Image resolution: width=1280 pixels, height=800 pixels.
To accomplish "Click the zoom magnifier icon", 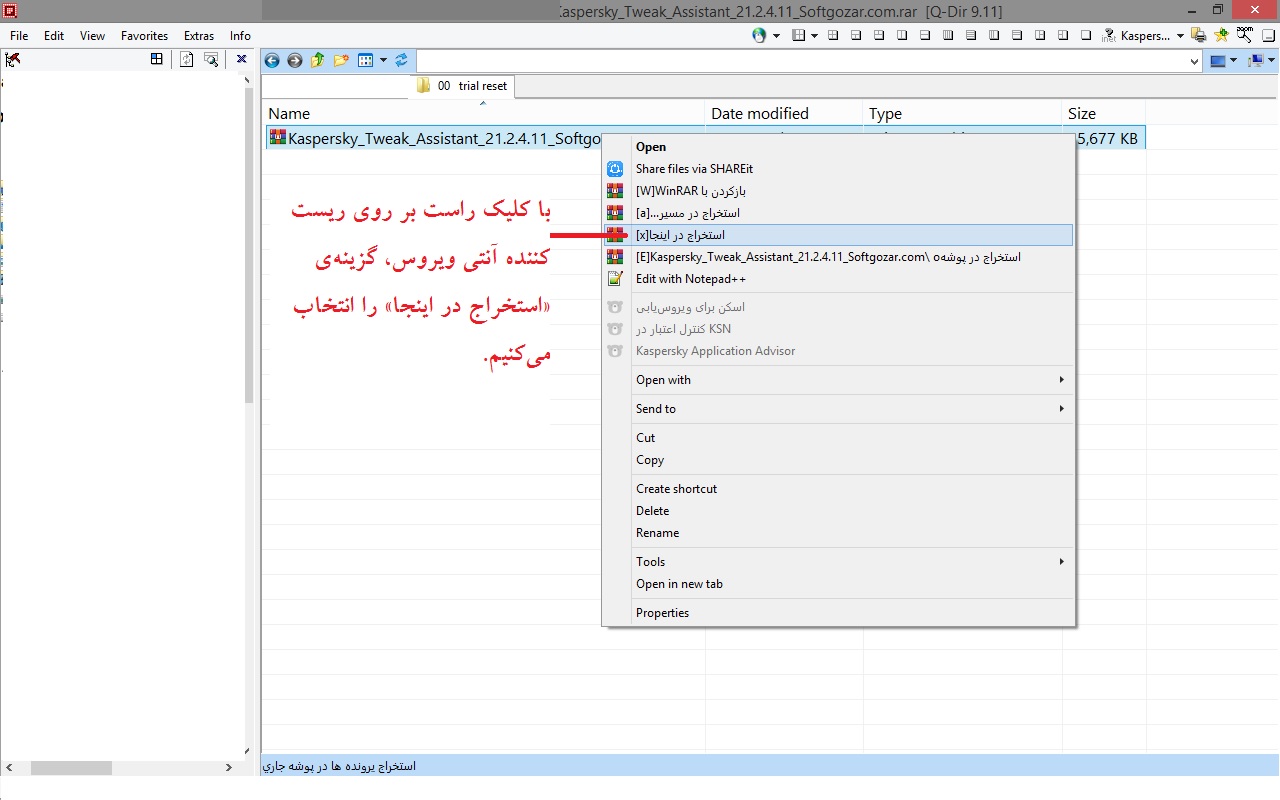I will pos(1244,35).
